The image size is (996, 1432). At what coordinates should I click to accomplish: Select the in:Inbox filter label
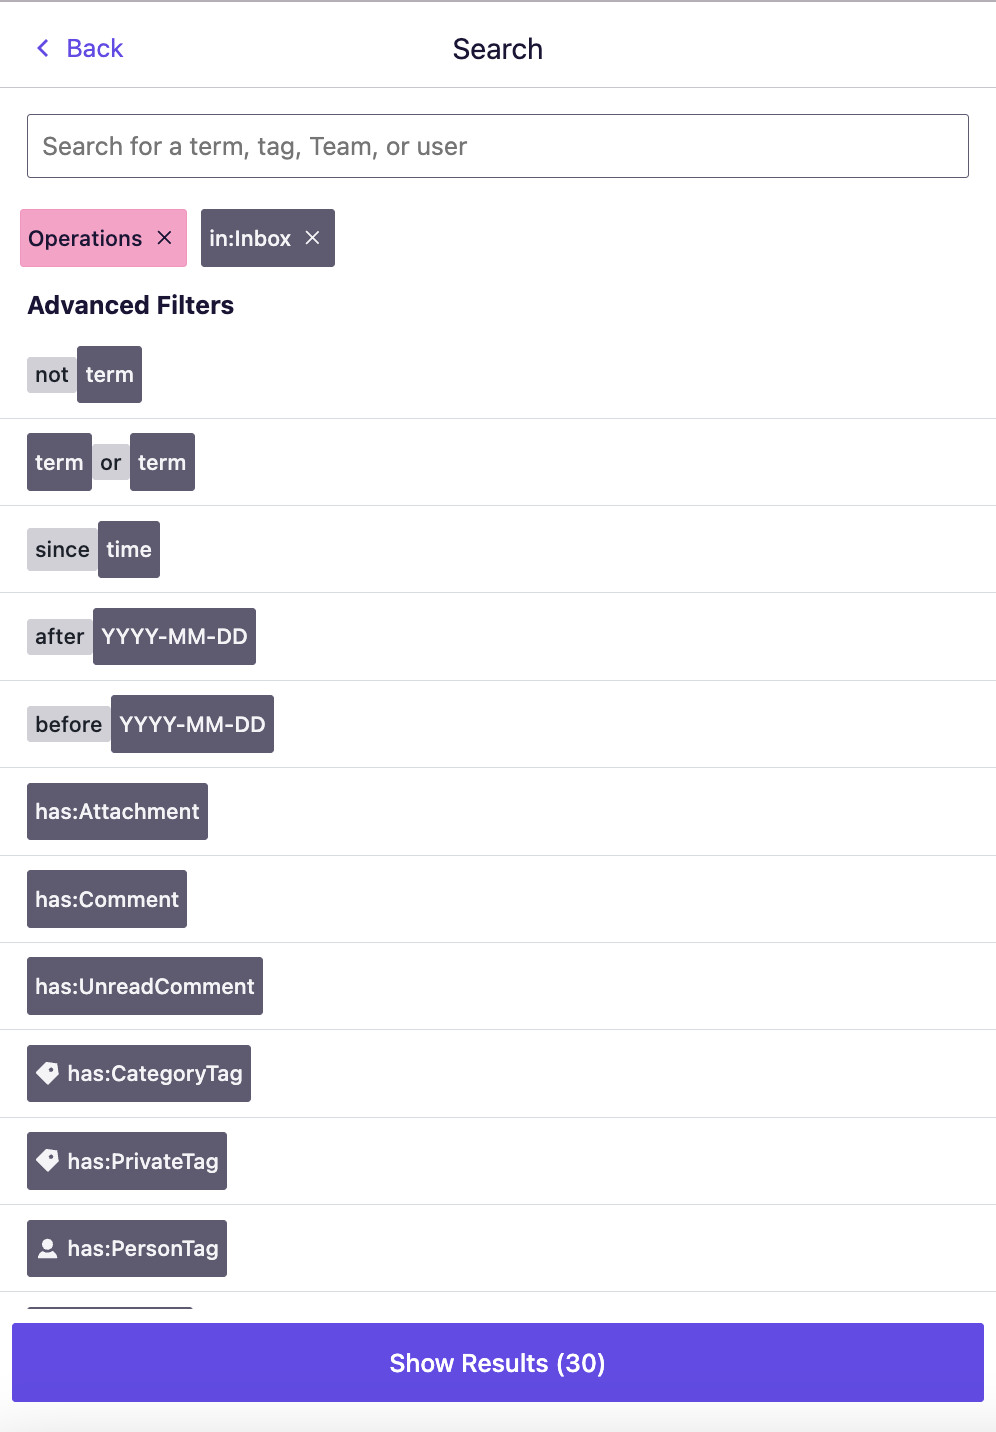(250, 238)
